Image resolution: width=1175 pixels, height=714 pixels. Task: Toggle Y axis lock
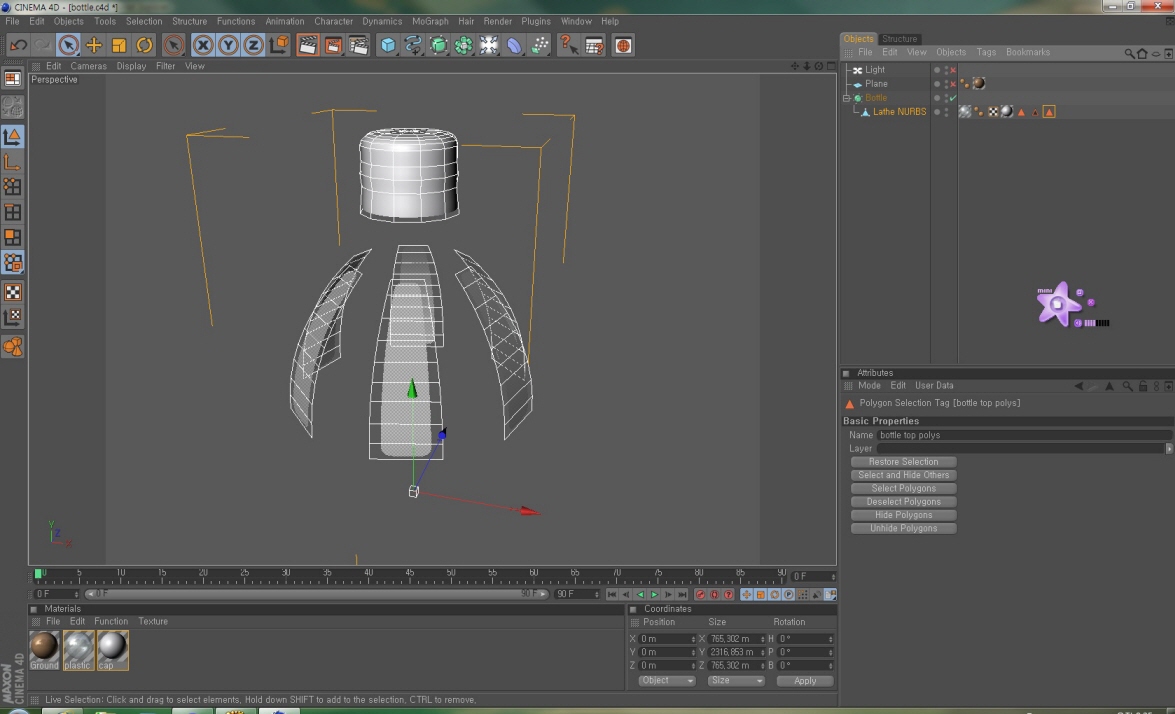click(228, 46)
